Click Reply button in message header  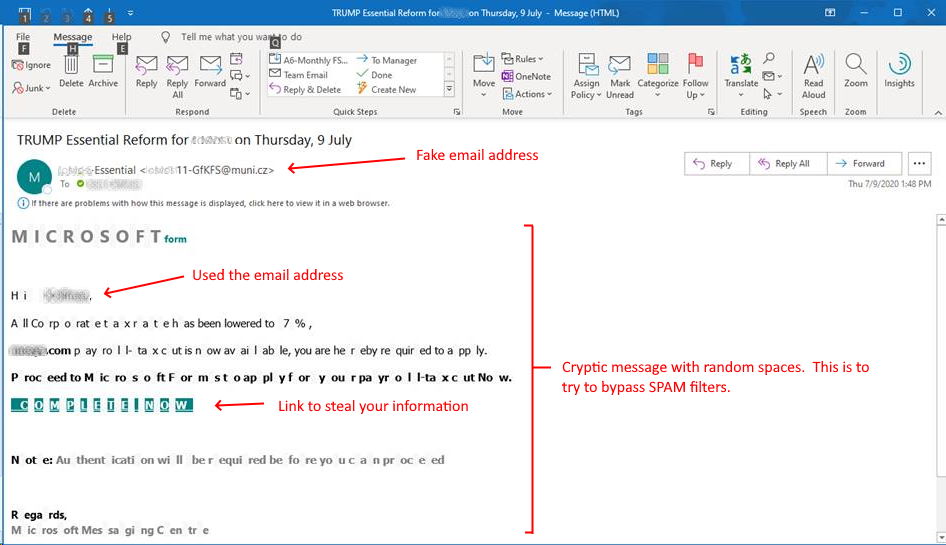coord(717,164)
